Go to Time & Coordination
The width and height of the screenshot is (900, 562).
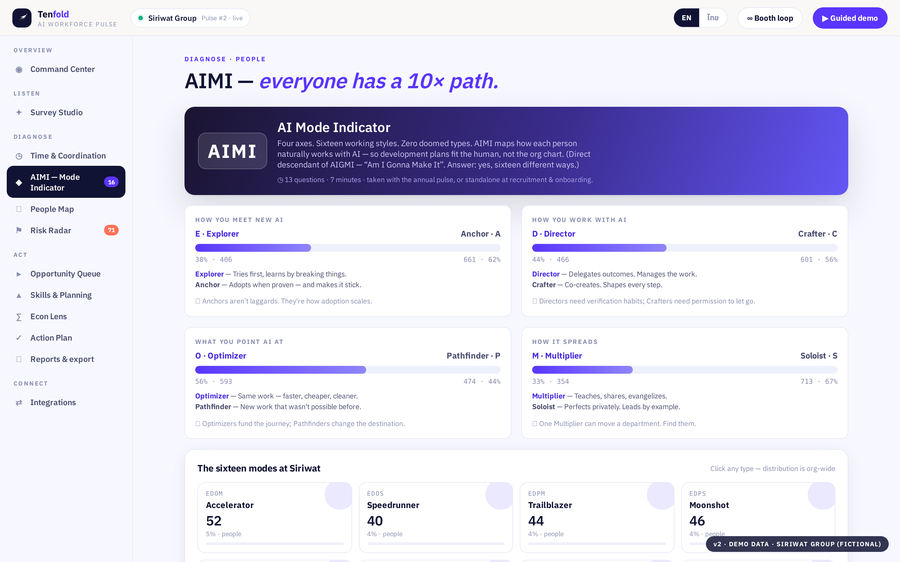[x=66, y=156]
